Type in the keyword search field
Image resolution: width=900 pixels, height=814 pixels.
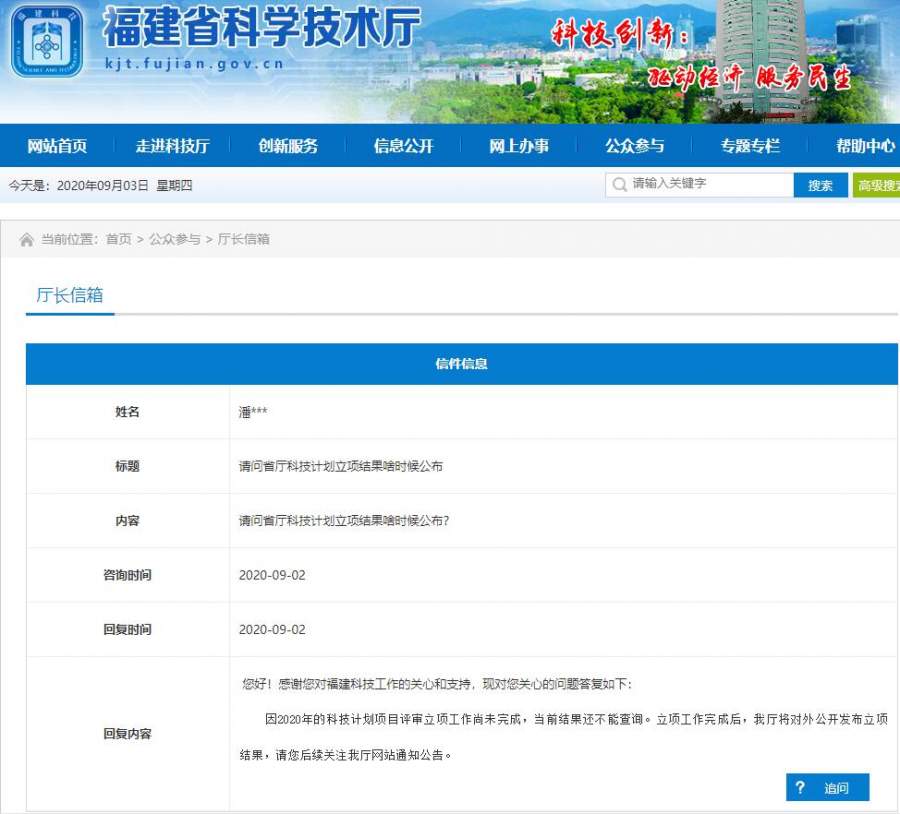pos(708,185)
